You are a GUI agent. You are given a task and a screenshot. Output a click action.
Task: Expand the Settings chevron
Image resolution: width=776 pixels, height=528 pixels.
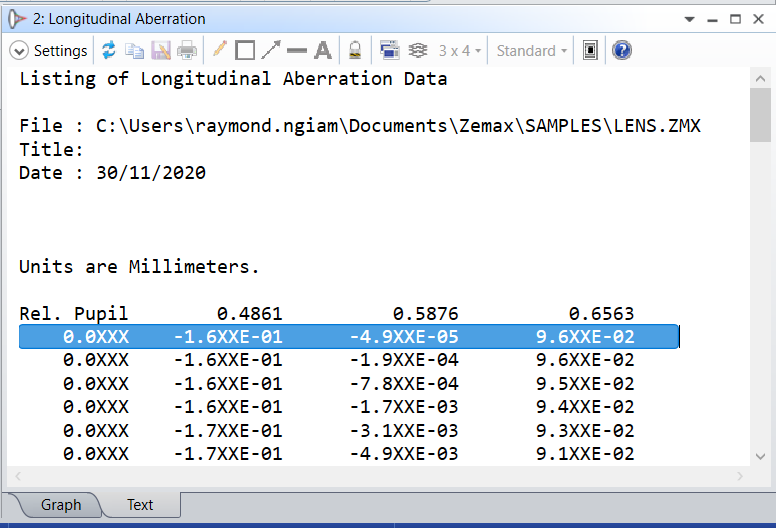(19, 50)
